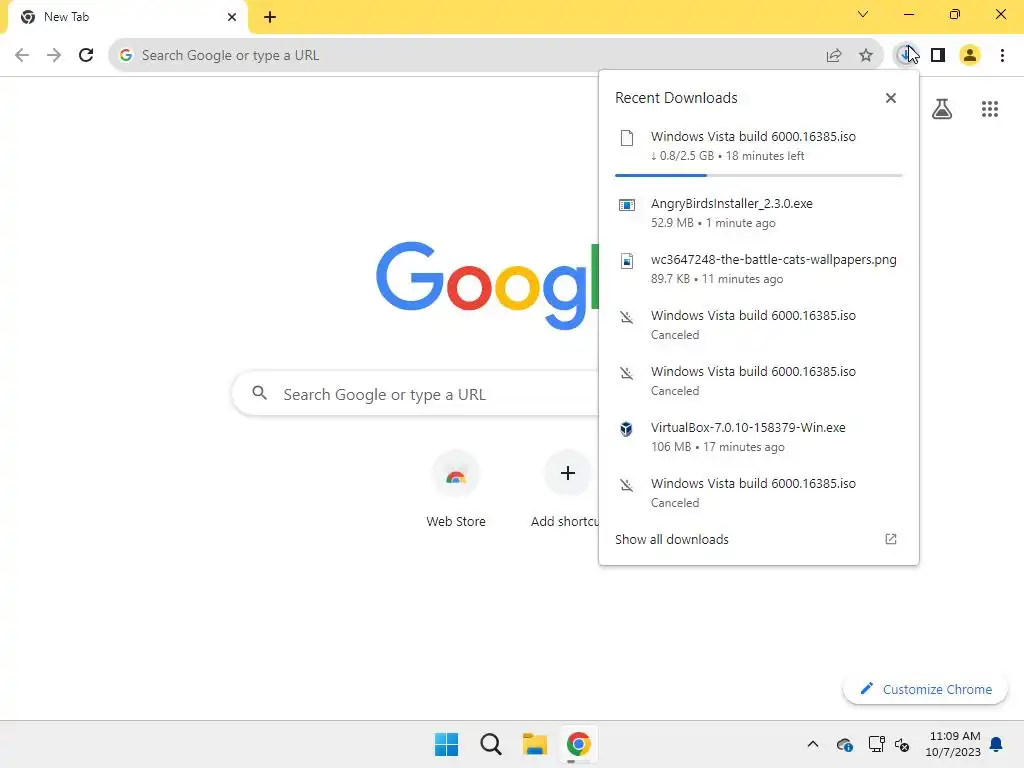This screenshot has width=1024, height=768.
Task: Click the battle-cats wallpaper png file icon
Action: point(627,261)
